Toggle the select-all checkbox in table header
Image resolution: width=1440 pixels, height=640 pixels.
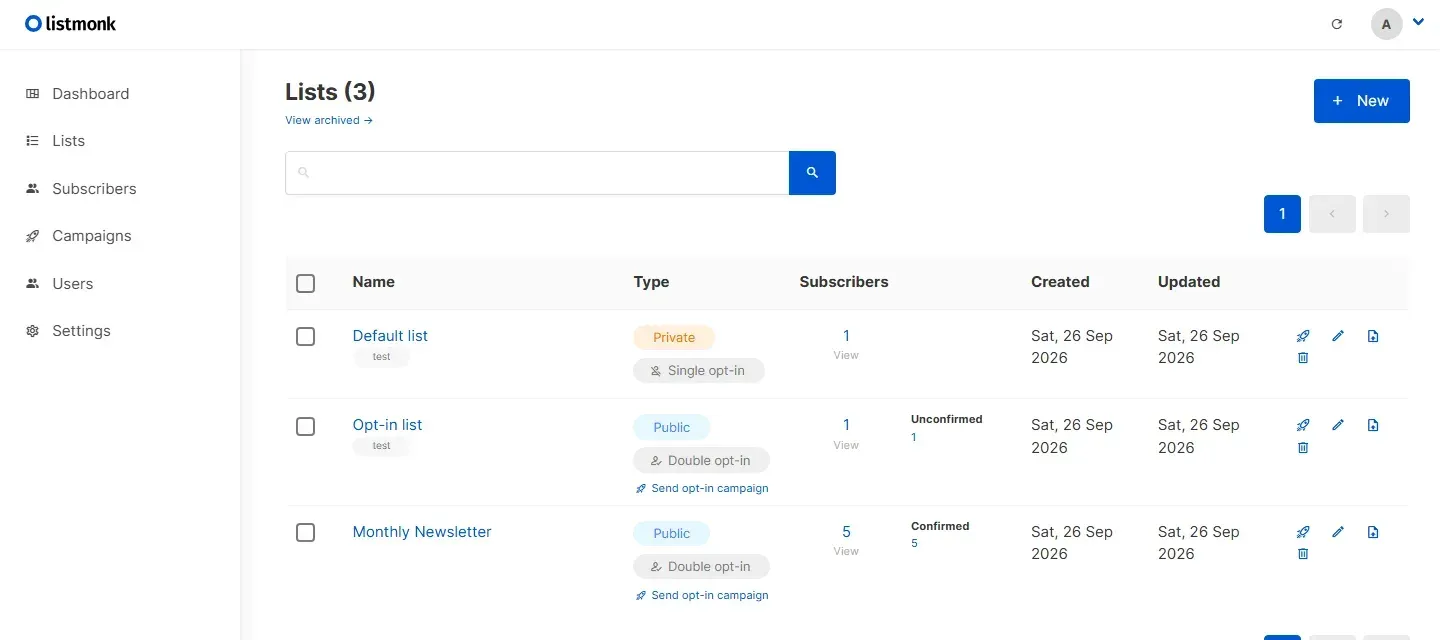[x=306, y=284]
